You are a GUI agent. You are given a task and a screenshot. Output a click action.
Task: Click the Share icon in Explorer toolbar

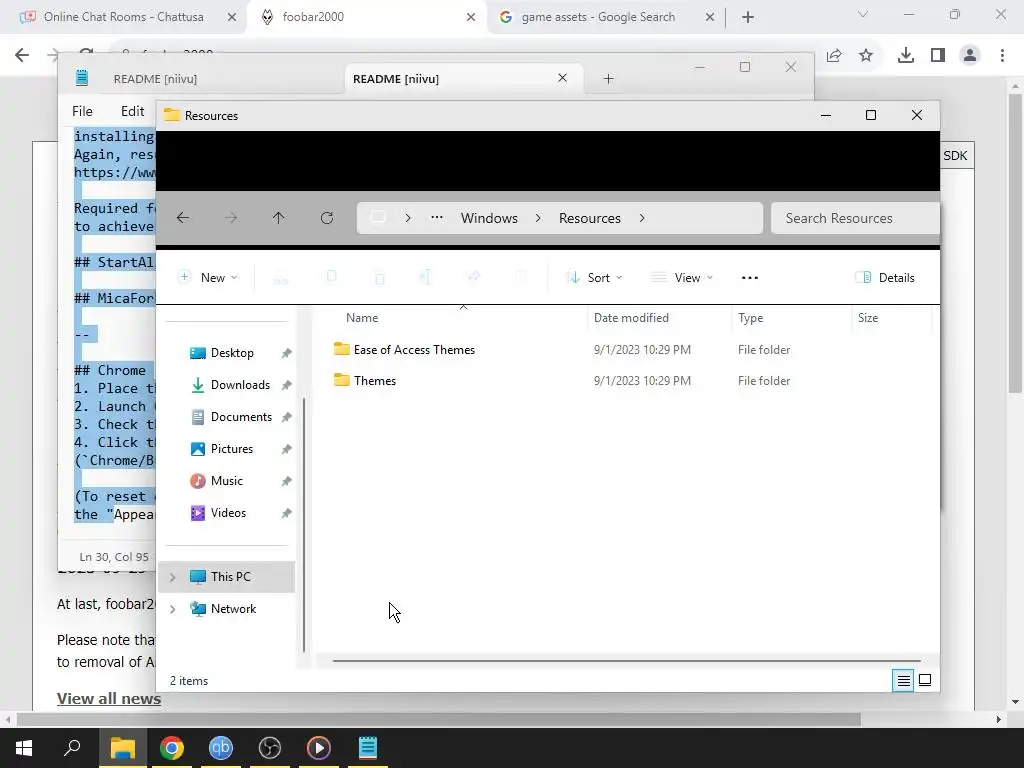click(x=474, y=278)
